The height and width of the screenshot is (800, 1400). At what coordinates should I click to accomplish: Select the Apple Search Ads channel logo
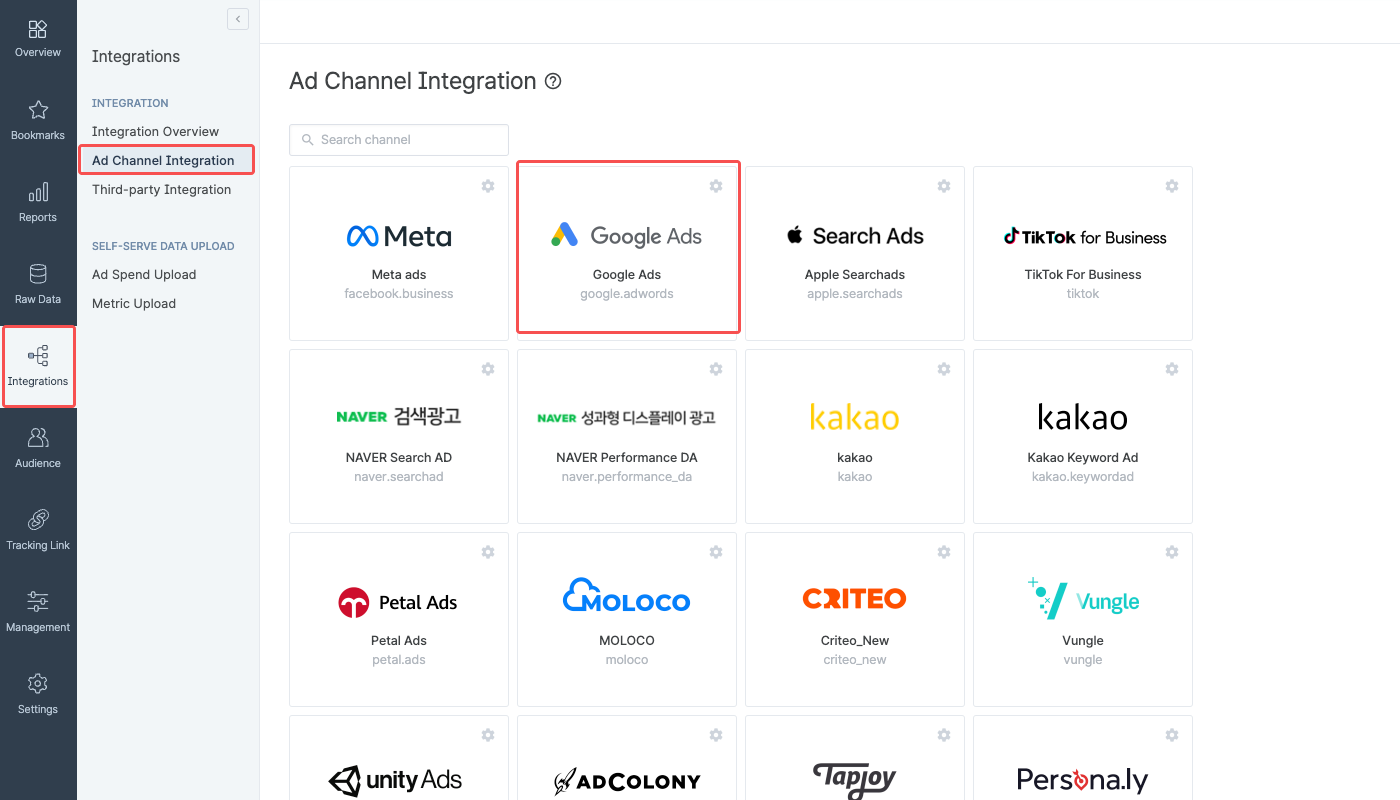click(x=855, y=236)
